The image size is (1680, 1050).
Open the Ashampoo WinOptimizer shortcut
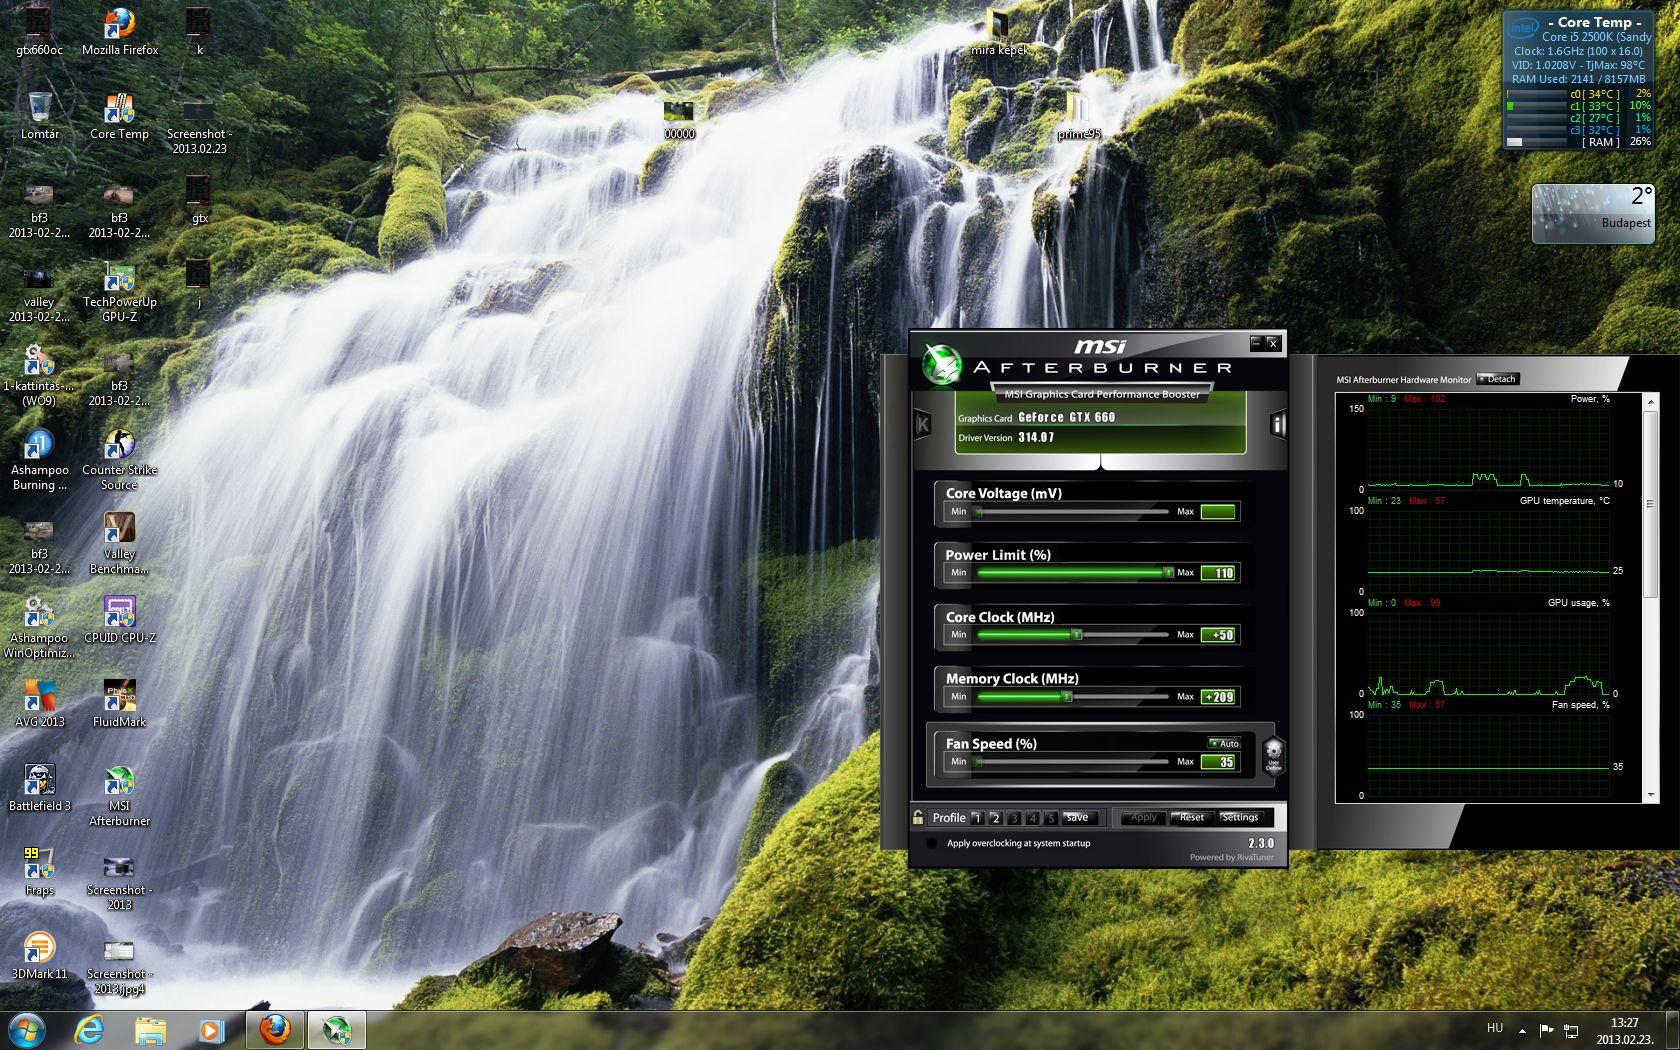tap(39, 628)
